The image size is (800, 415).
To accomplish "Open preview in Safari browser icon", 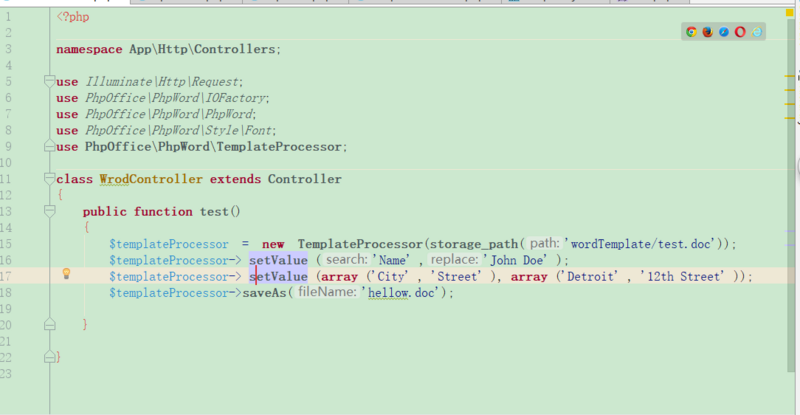I will click(x=724, y=32).
